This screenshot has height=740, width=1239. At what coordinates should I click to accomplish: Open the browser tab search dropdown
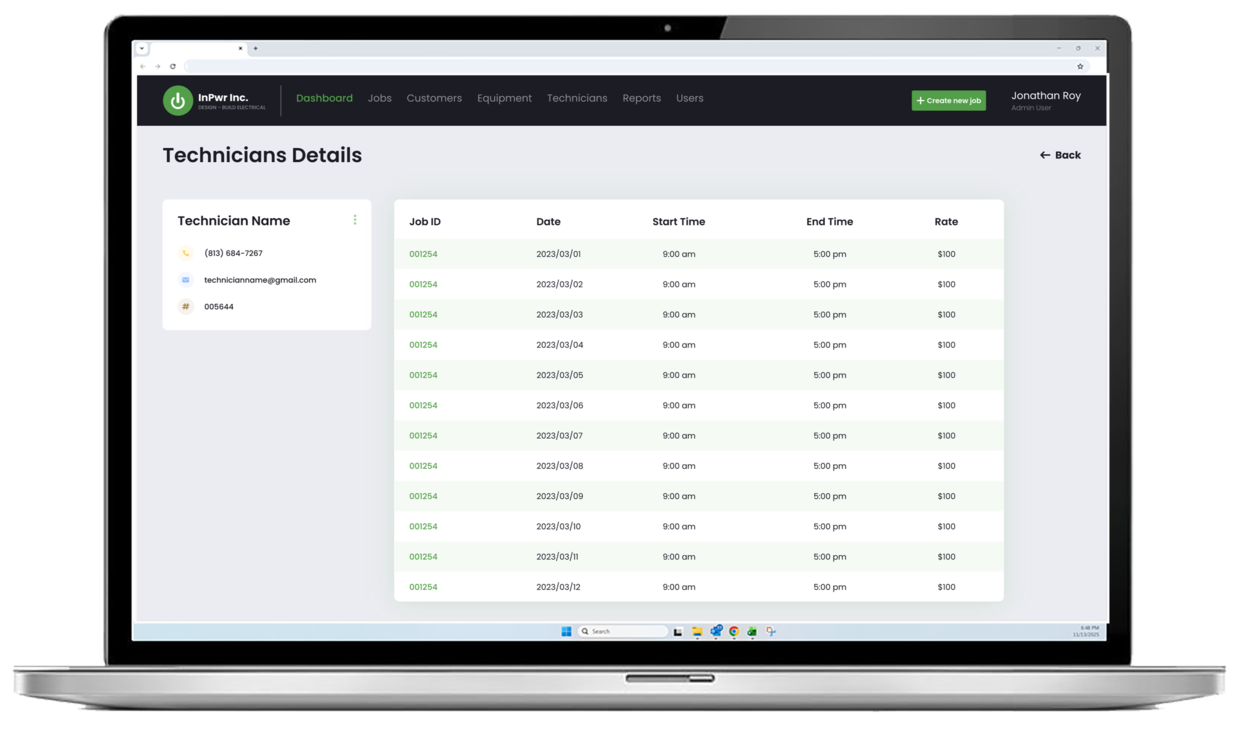(x=142, y=48)
